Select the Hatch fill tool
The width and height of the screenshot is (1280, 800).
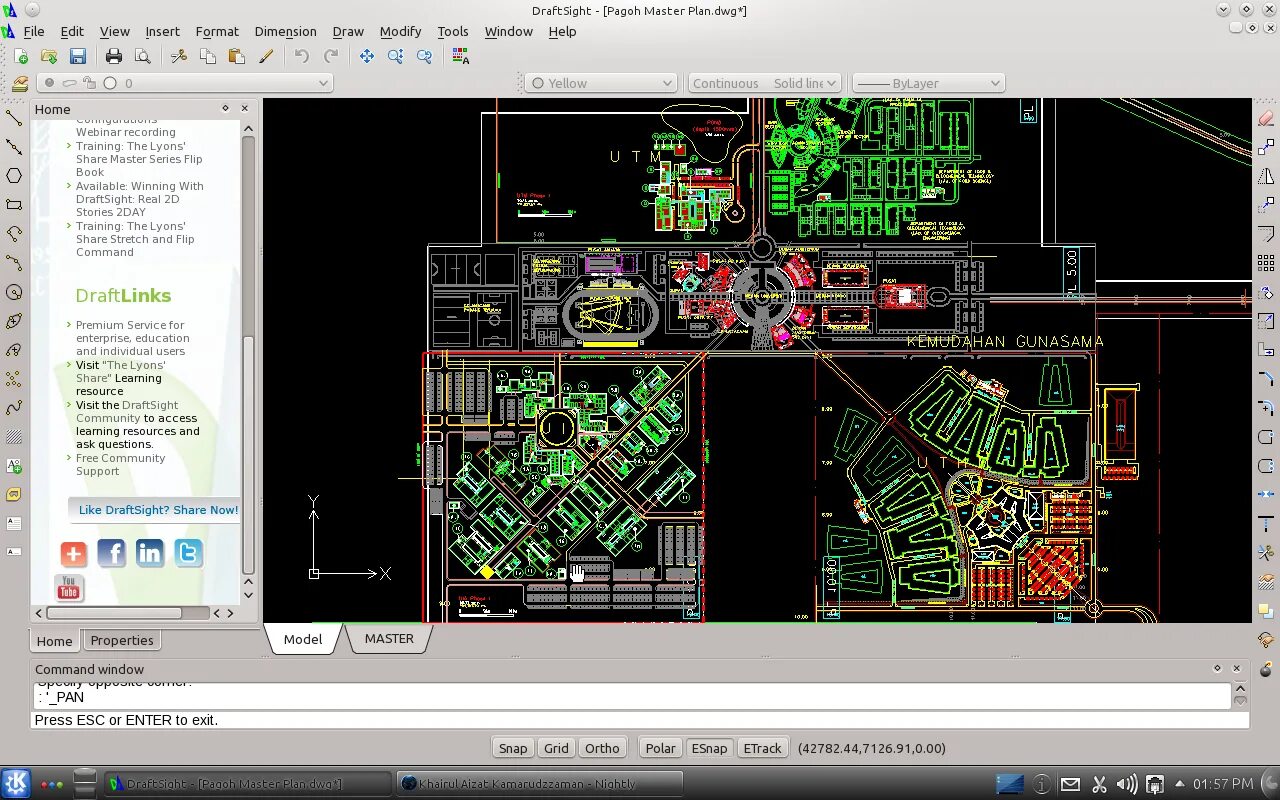click(x=14, y=437)
